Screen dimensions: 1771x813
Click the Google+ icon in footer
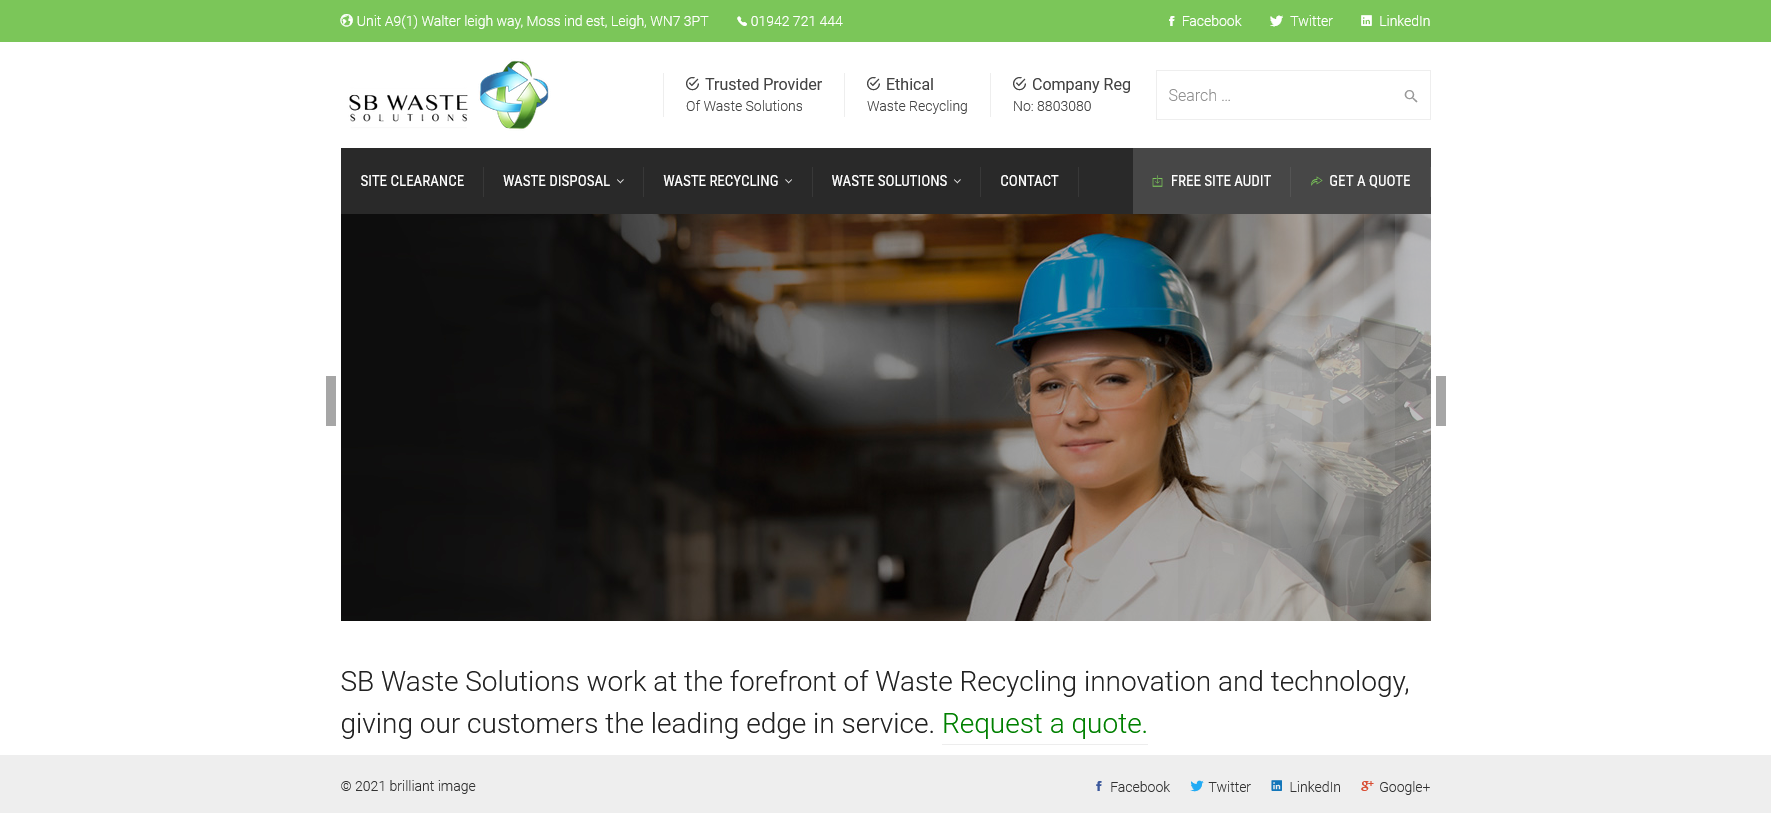[1367, 786]
